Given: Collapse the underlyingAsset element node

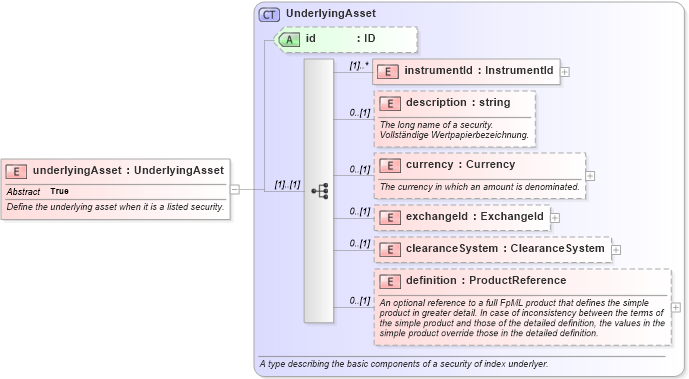Looking at the screenshot, I should pos(235,190).
